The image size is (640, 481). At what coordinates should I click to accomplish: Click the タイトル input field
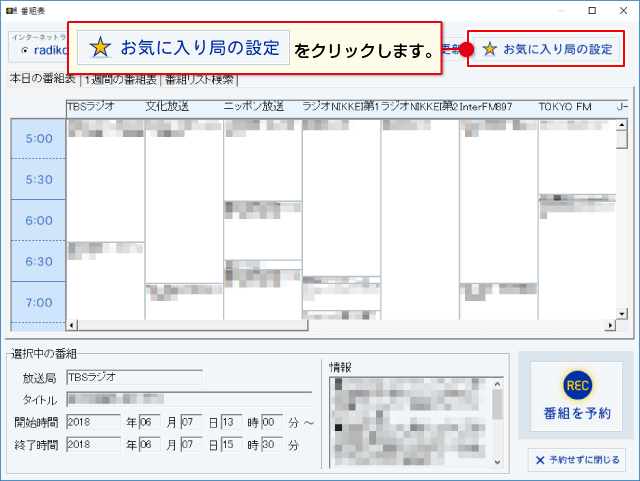189,399
